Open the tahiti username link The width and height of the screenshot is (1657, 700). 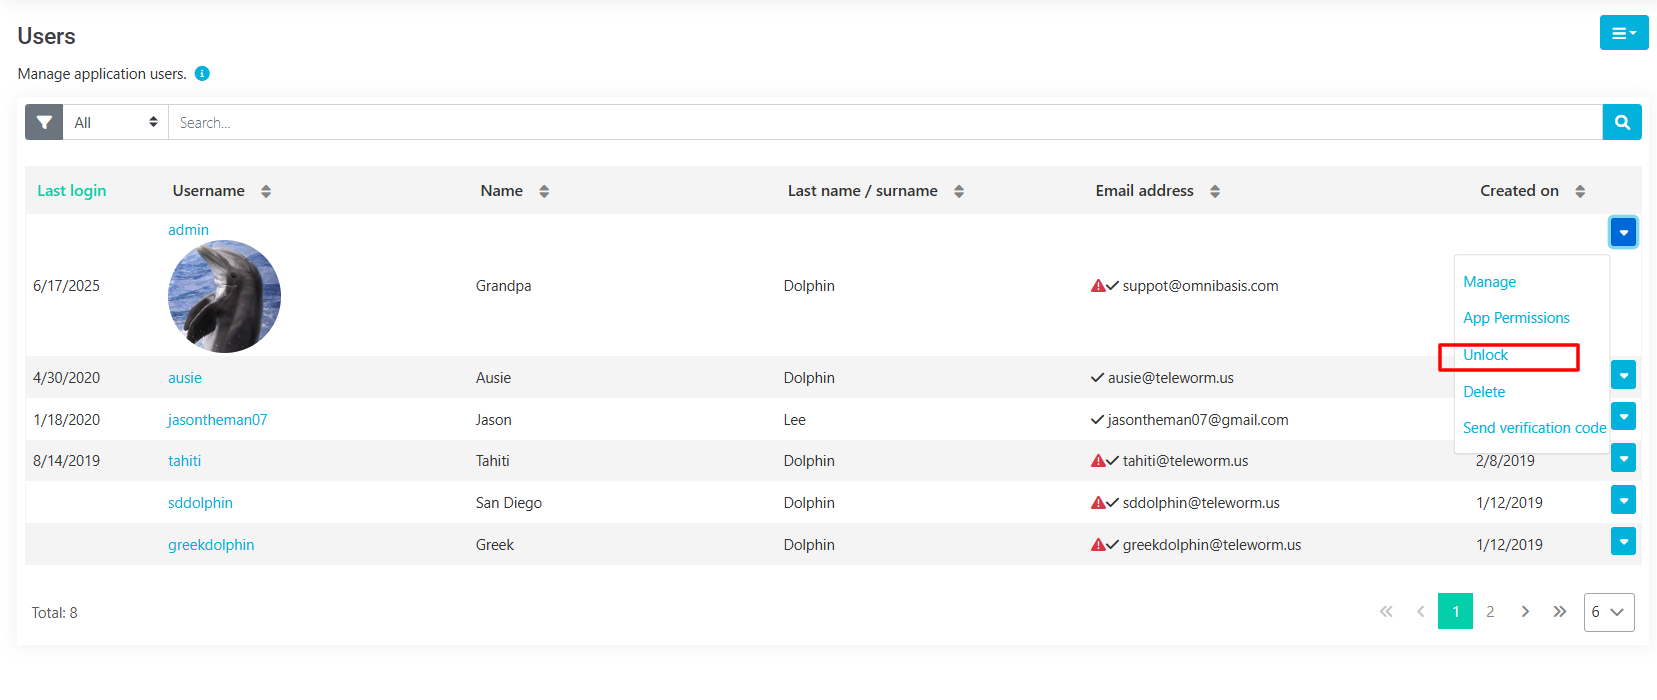[x=184, y=461]
